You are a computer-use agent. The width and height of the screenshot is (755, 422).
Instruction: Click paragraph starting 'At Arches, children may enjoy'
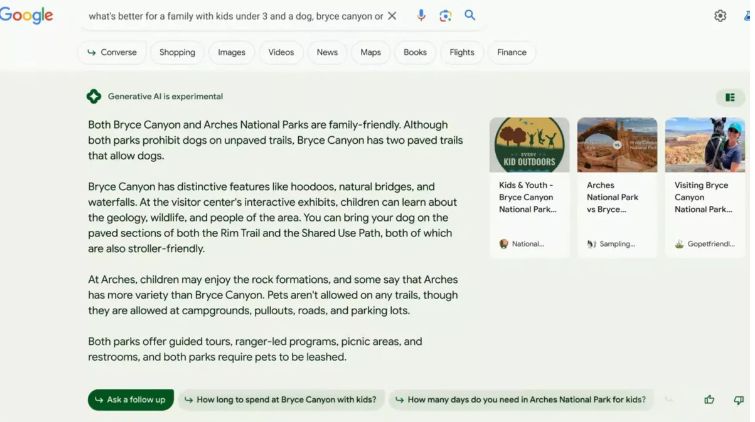point(273,295)
